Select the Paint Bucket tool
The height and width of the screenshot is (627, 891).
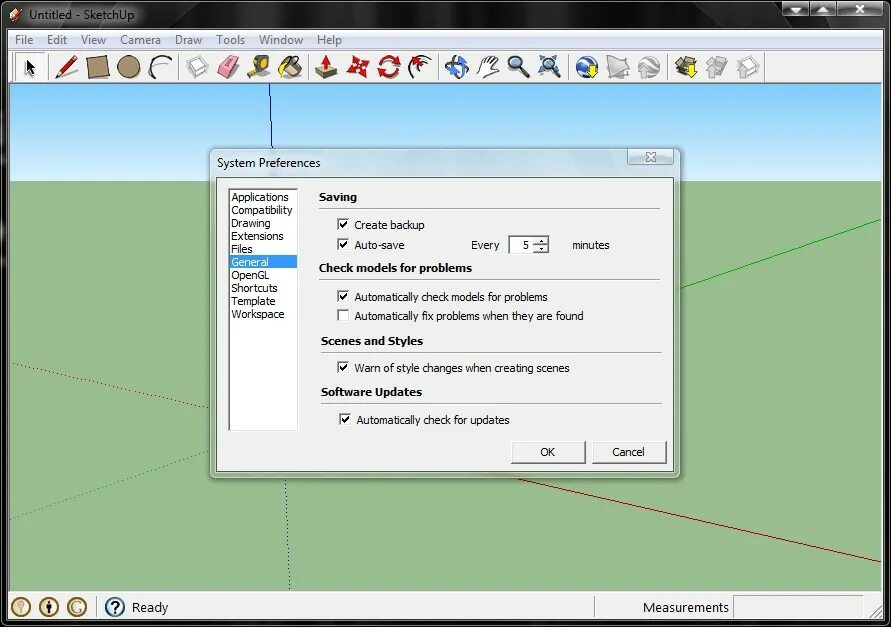[x=290, y=67]
